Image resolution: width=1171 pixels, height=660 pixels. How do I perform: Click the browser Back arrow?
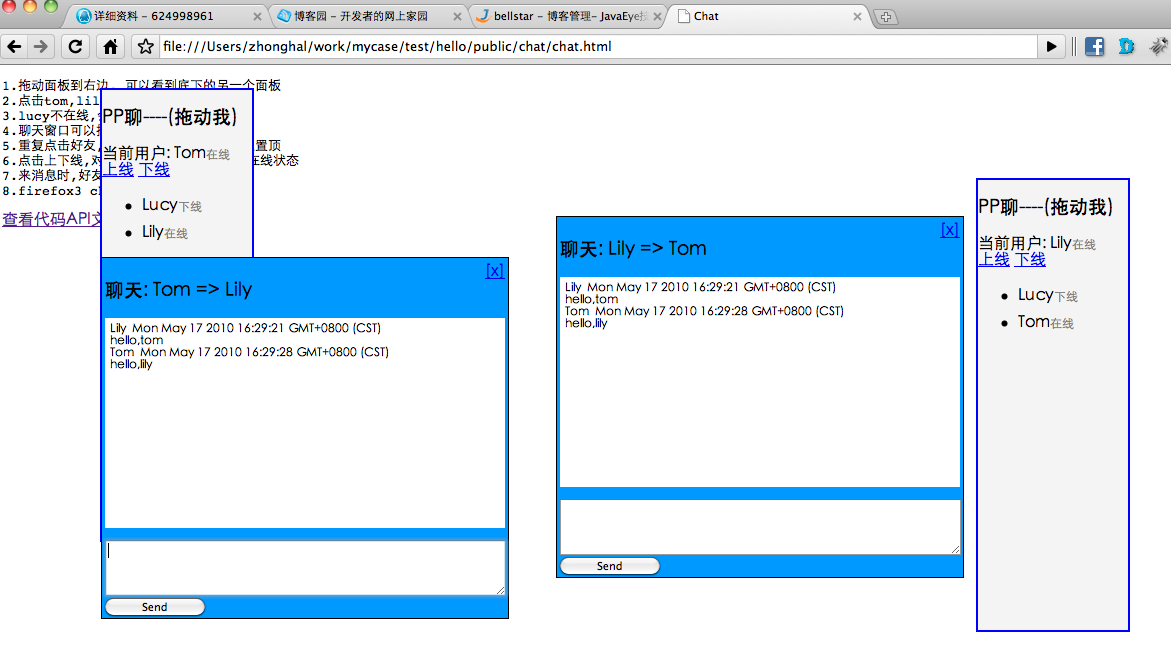pos(14,46)
